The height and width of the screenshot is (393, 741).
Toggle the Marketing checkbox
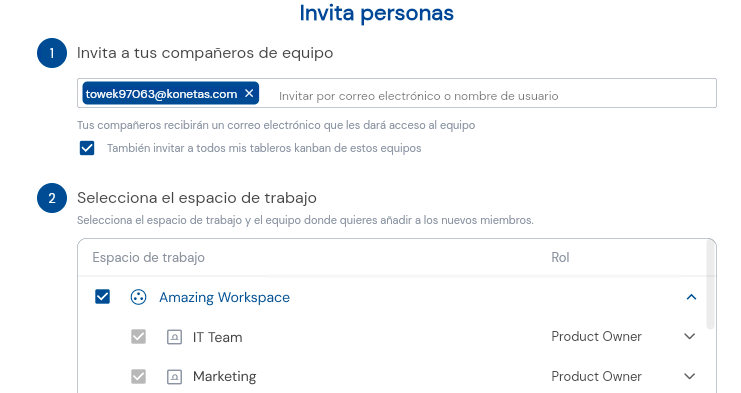click(x=138, y=376)
